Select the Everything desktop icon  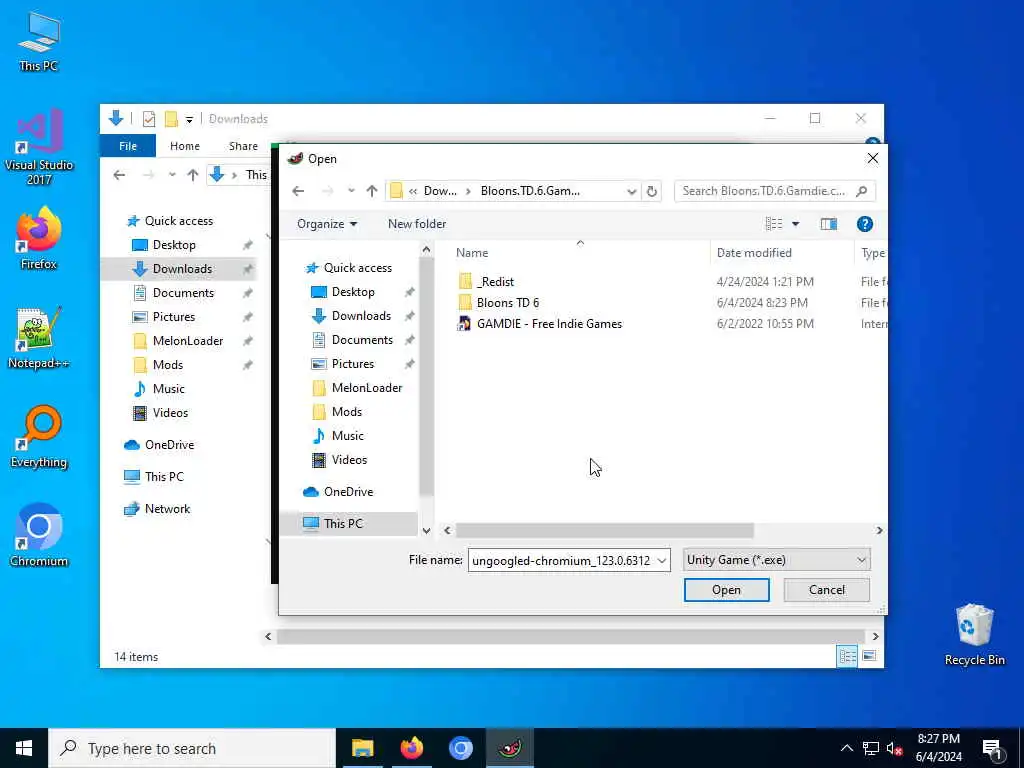39,437
